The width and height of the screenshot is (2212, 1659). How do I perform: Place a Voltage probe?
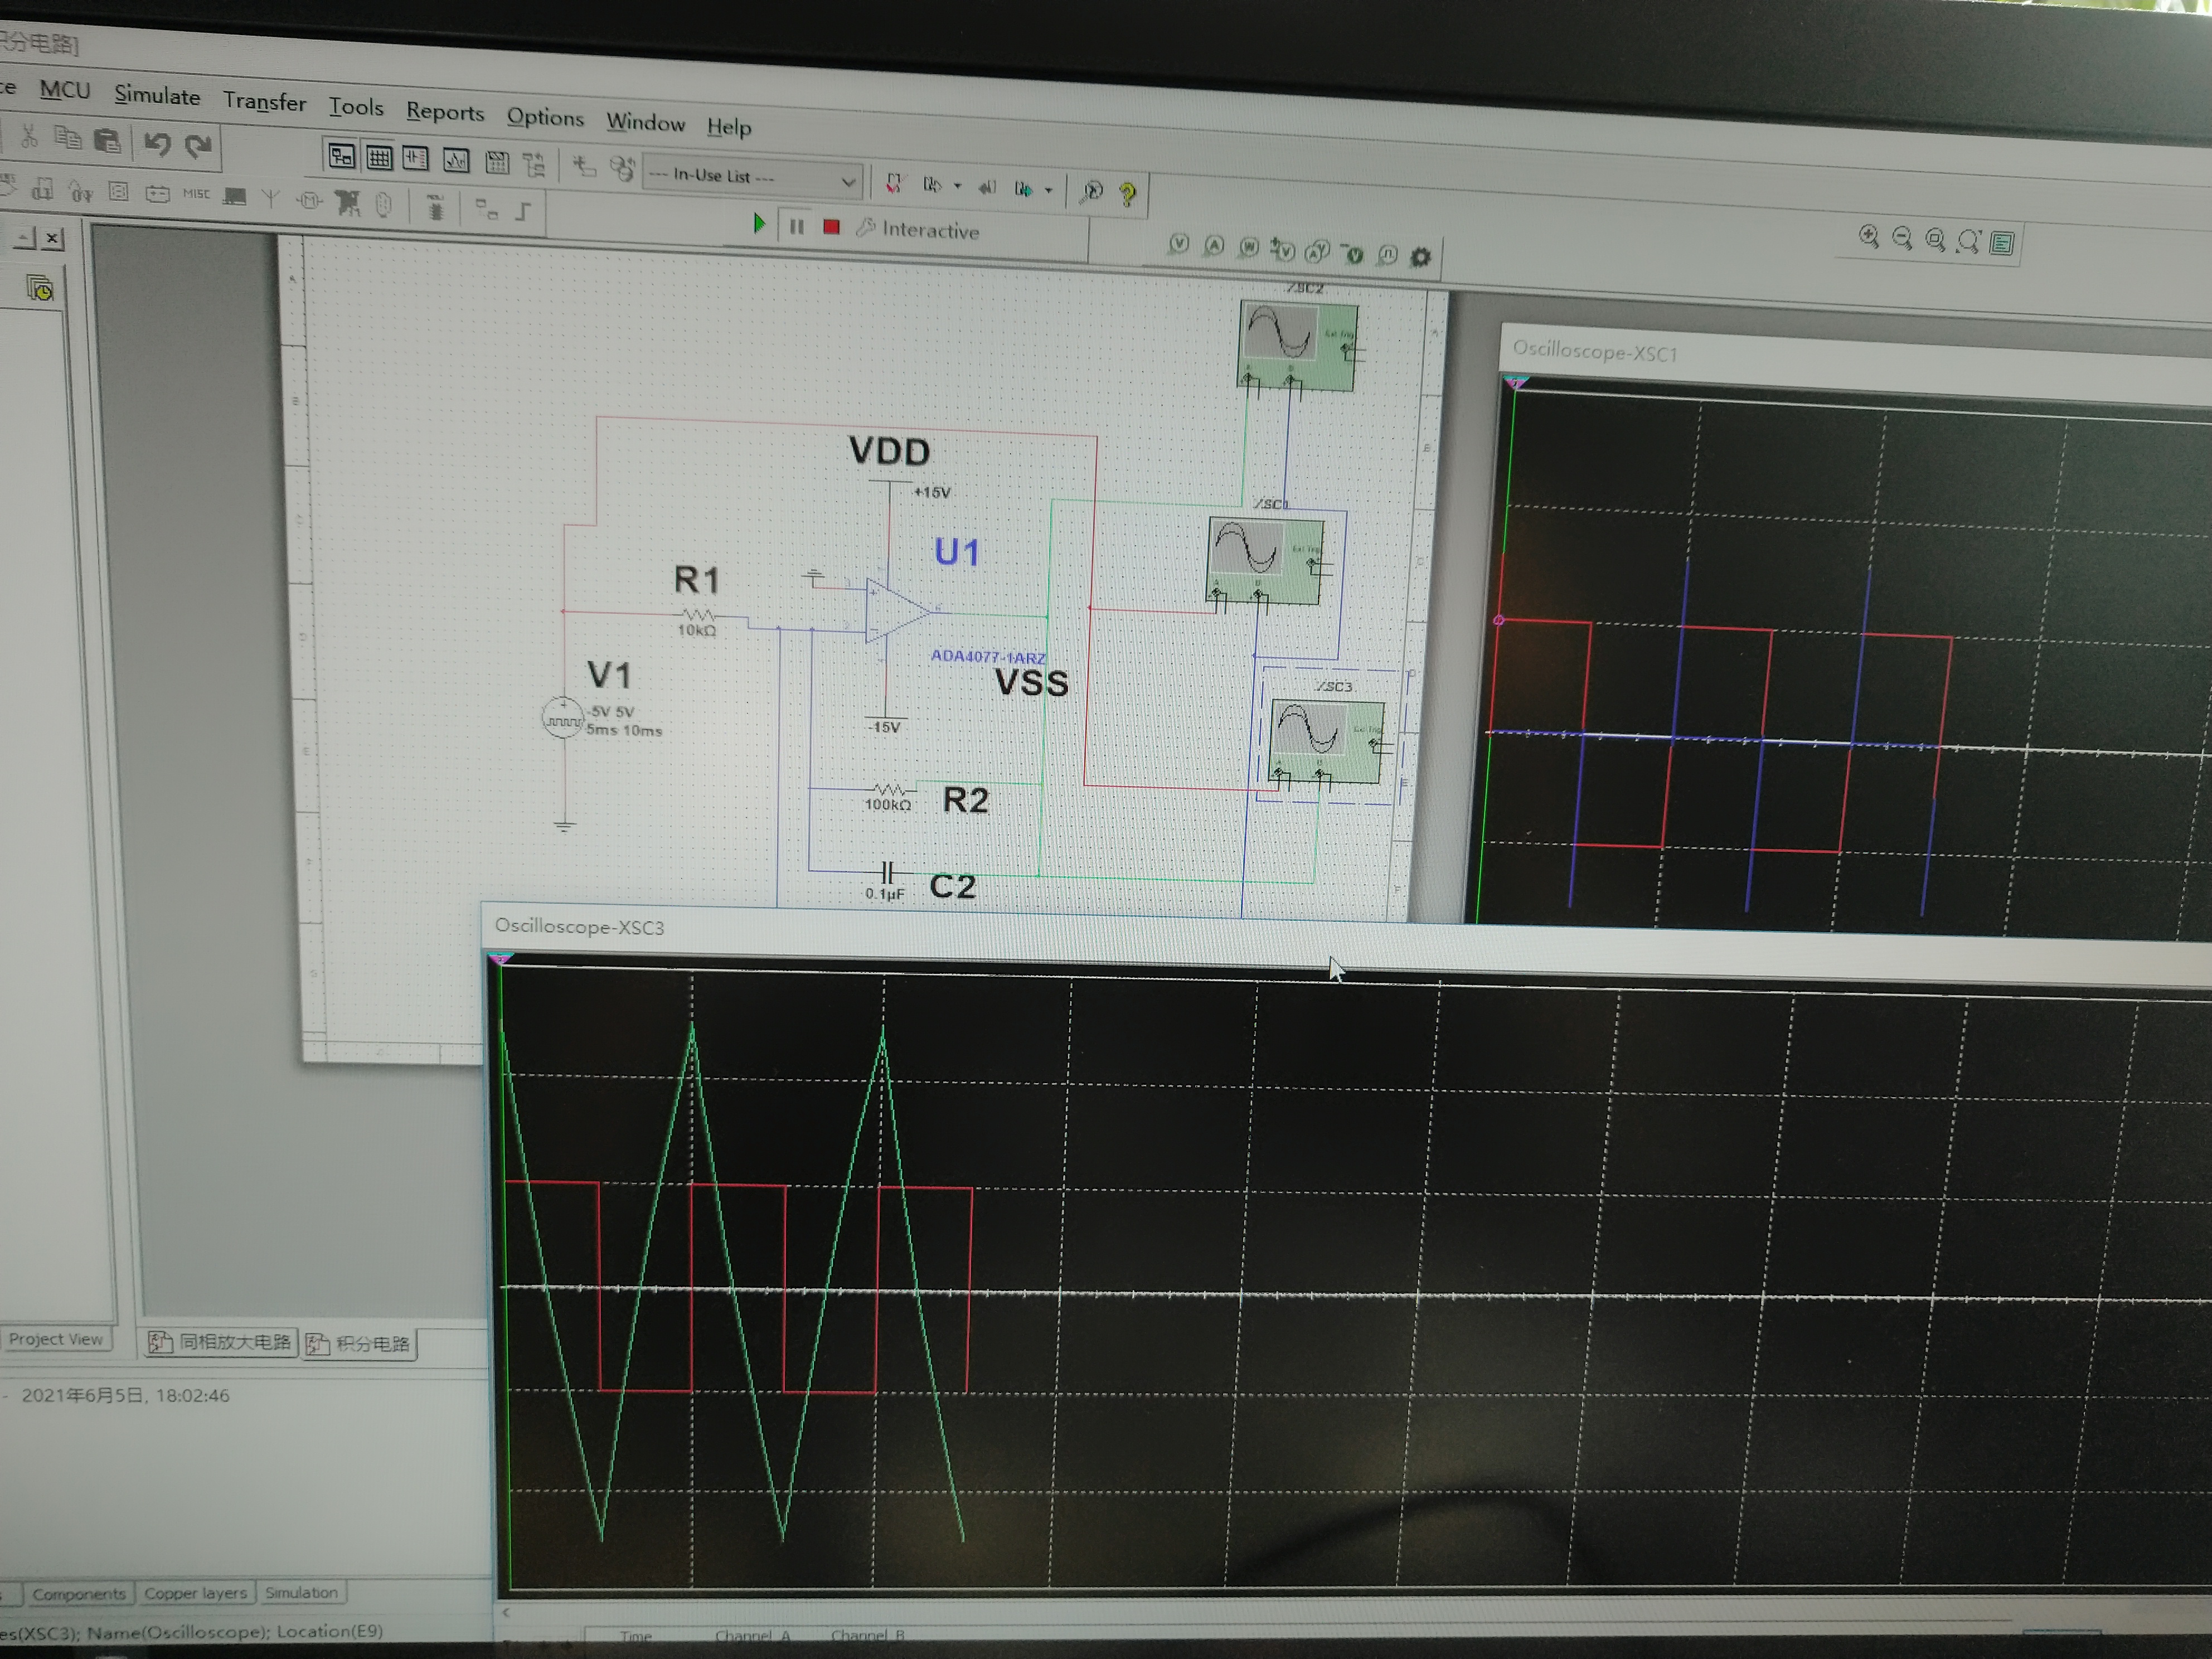pos(1179,244)
